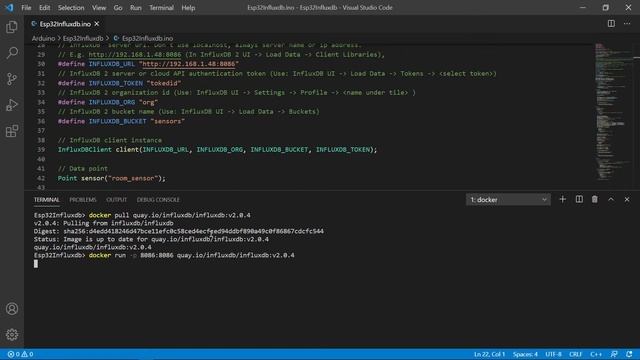Screen dimensions: 640x360
Task: Switch to the PROBLEMS panel tab
Action: pos(83,200)
